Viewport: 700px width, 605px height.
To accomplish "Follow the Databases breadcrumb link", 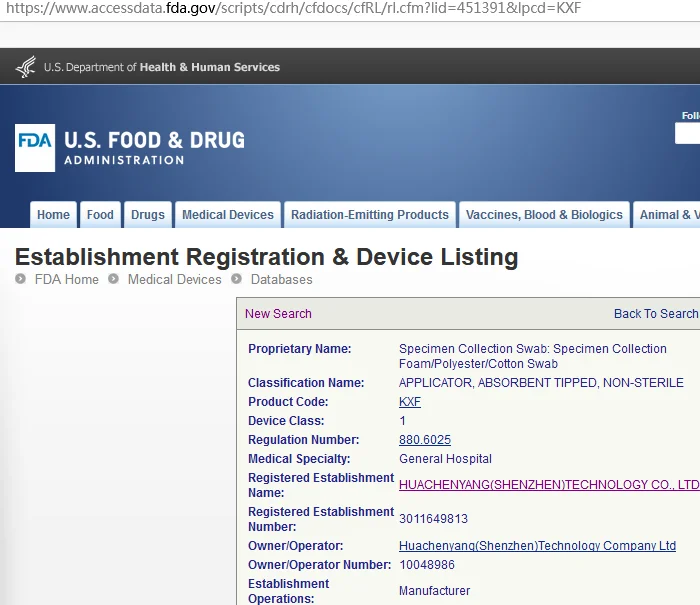I will pos(282,280).
